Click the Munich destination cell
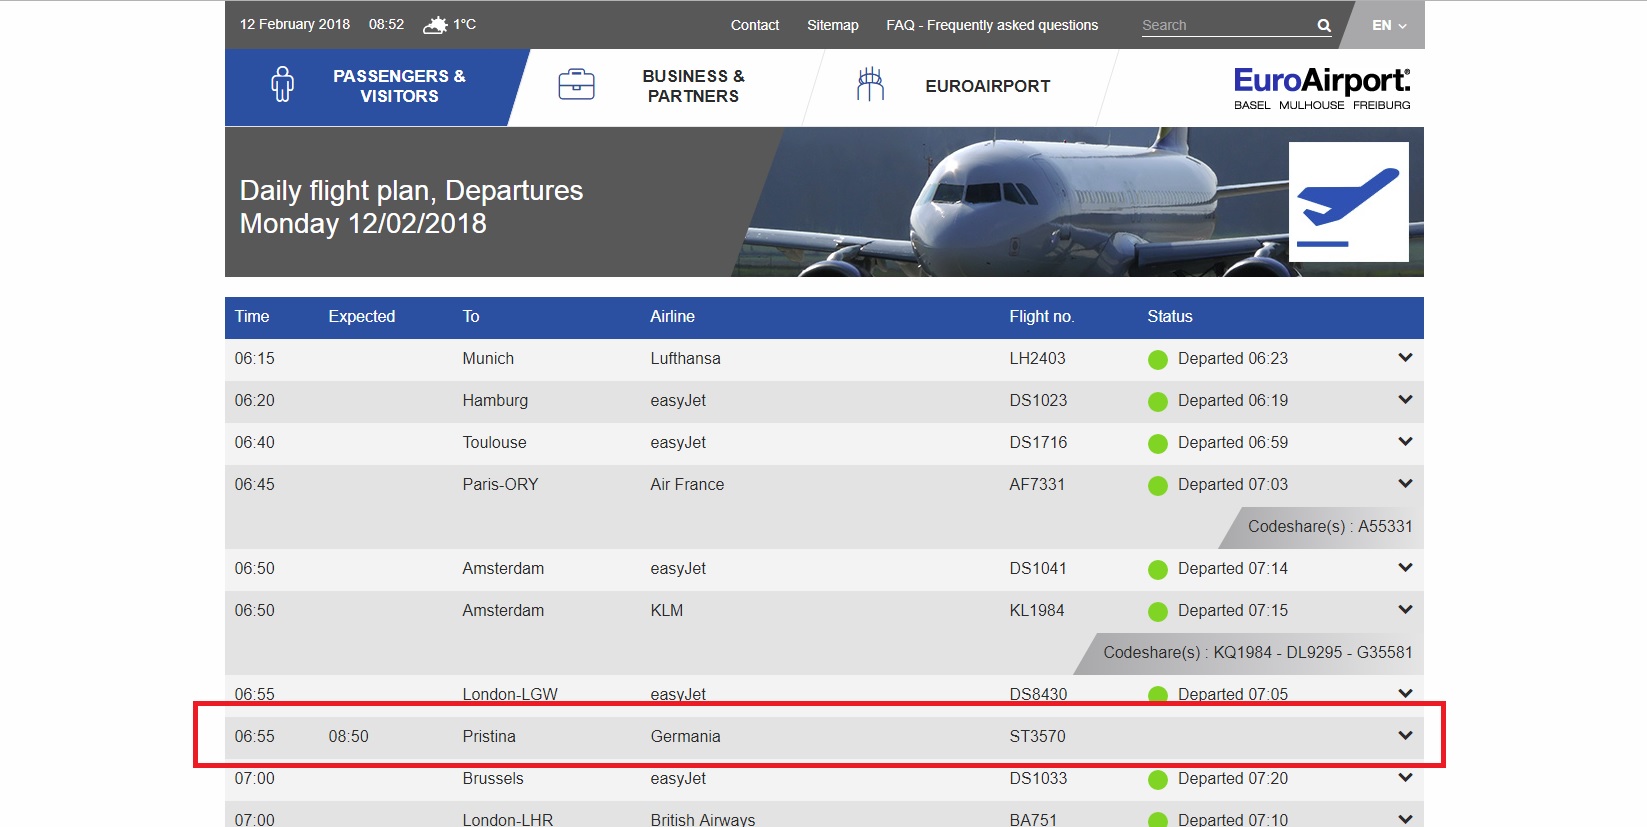The image size is (1647, 827). (488, 358)
